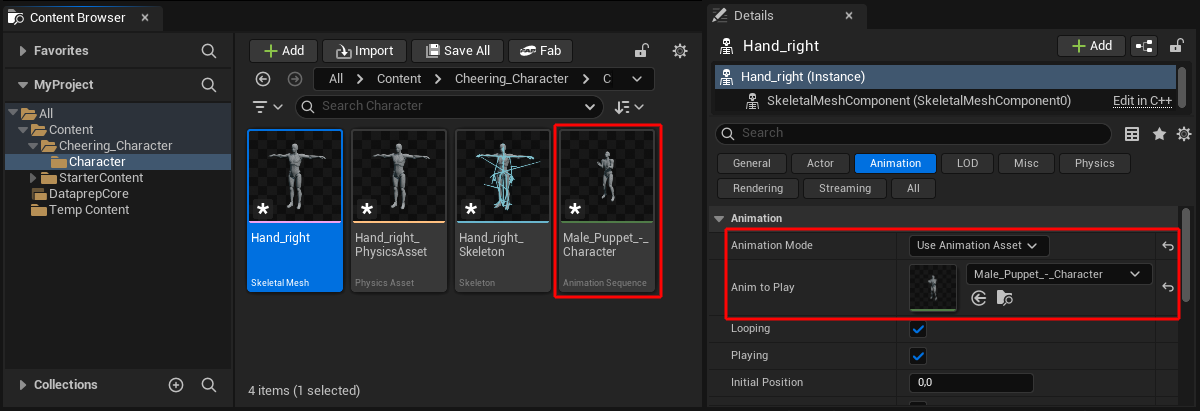The image size is (1200, 411).
Task: Expand the StarterContent folder
Action: (34, 178)
